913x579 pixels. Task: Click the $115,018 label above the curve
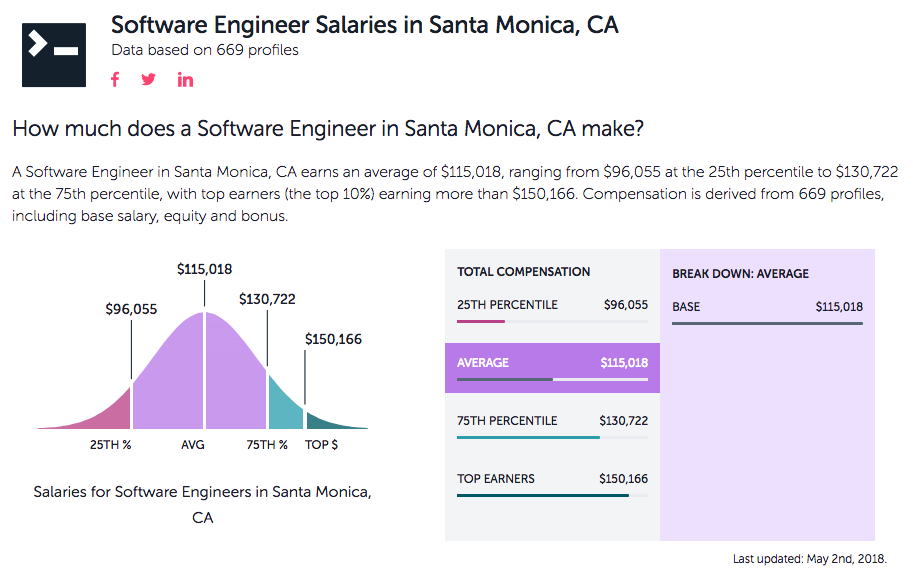(204, 269)
